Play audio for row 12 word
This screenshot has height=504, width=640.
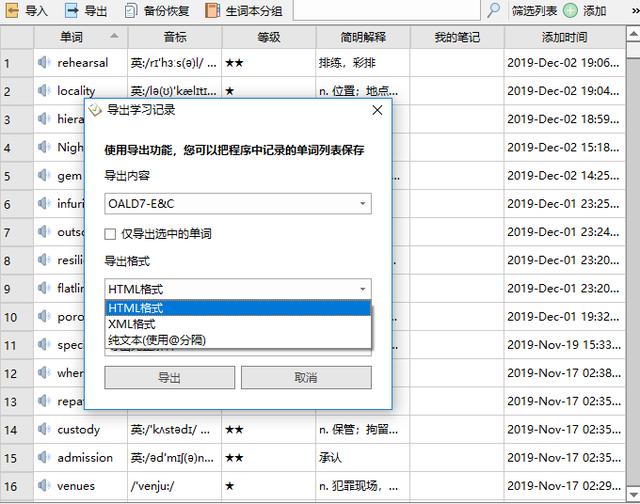[43, 373]
